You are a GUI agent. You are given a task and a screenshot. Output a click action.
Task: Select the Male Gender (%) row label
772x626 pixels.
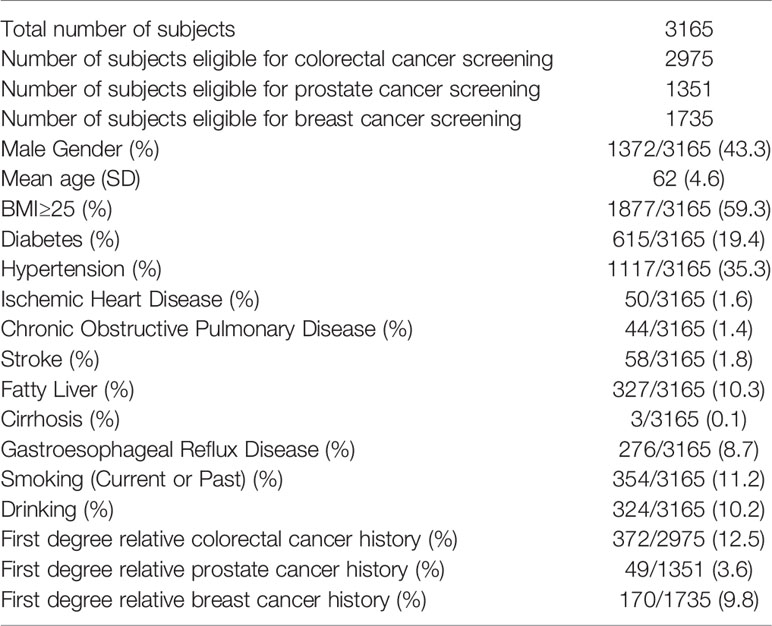tap(80, 150)
